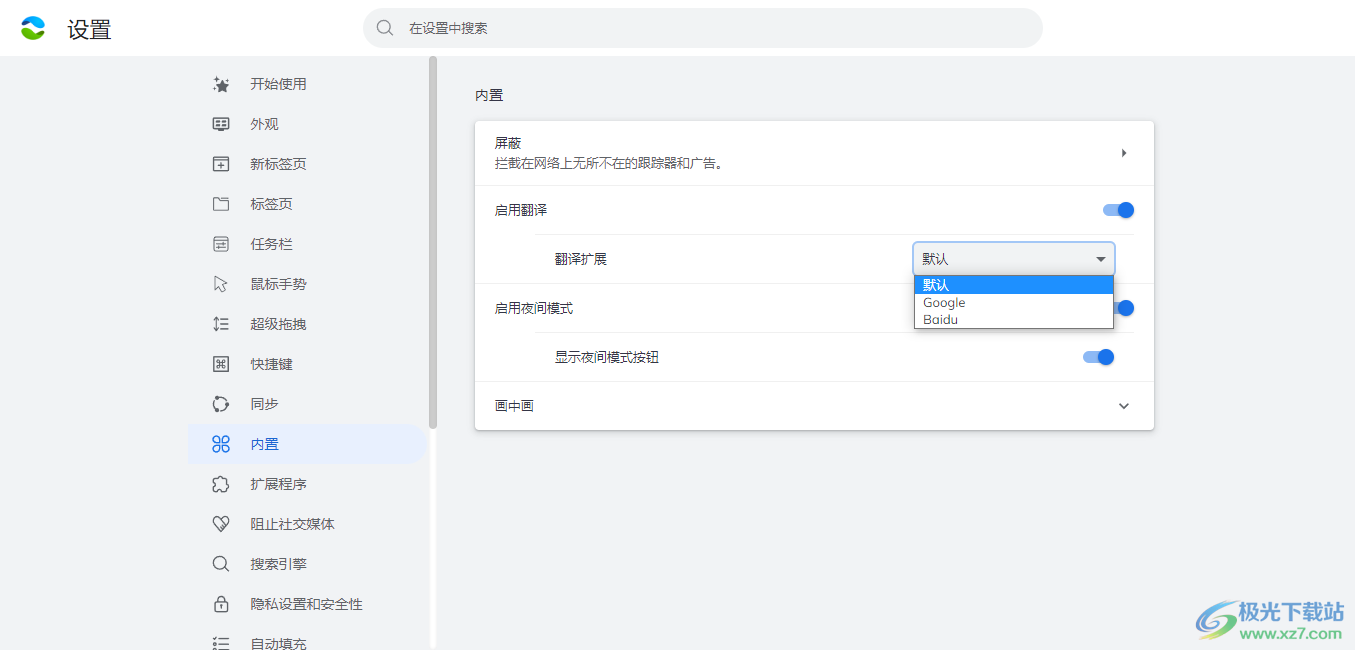
Task: Click the 快捷键 command key icon
Action: pyautogui.click(x=221, y=364)
